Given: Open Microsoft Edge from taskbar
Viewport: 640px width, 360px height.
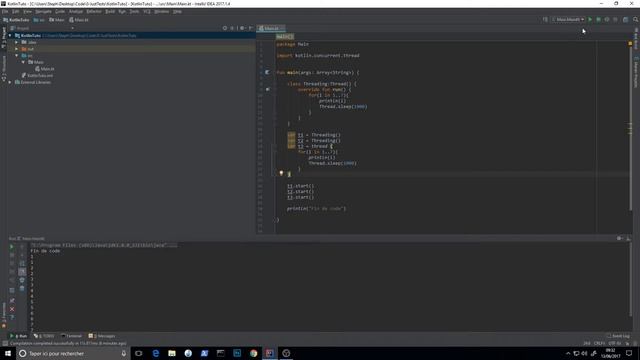Looking at the screenshot, I should point(156,353).
